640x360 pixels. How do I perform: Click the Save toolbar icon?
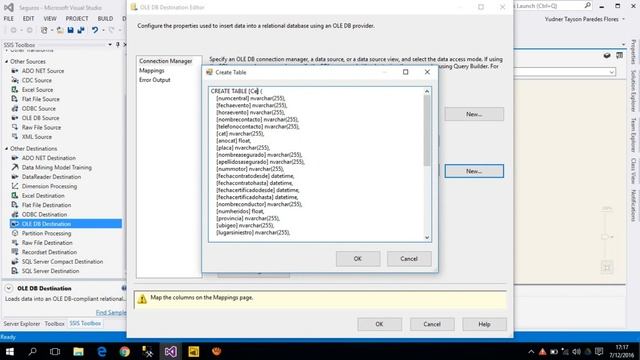71,30
